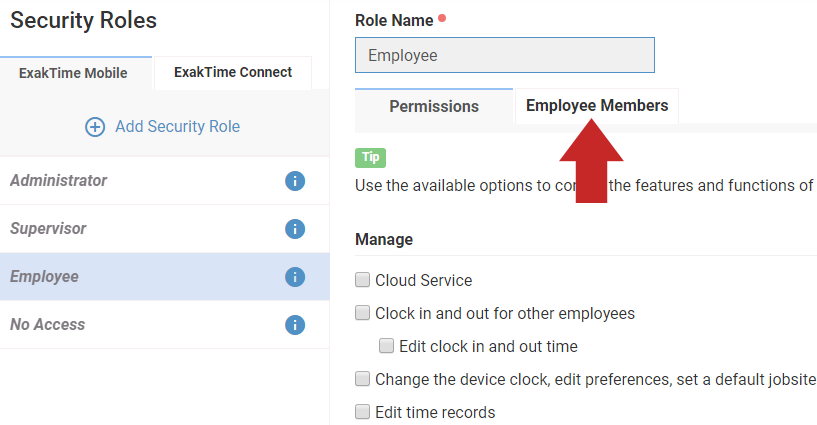Open the Permissions tab
The image size is (817, 425).
[434, 106]
